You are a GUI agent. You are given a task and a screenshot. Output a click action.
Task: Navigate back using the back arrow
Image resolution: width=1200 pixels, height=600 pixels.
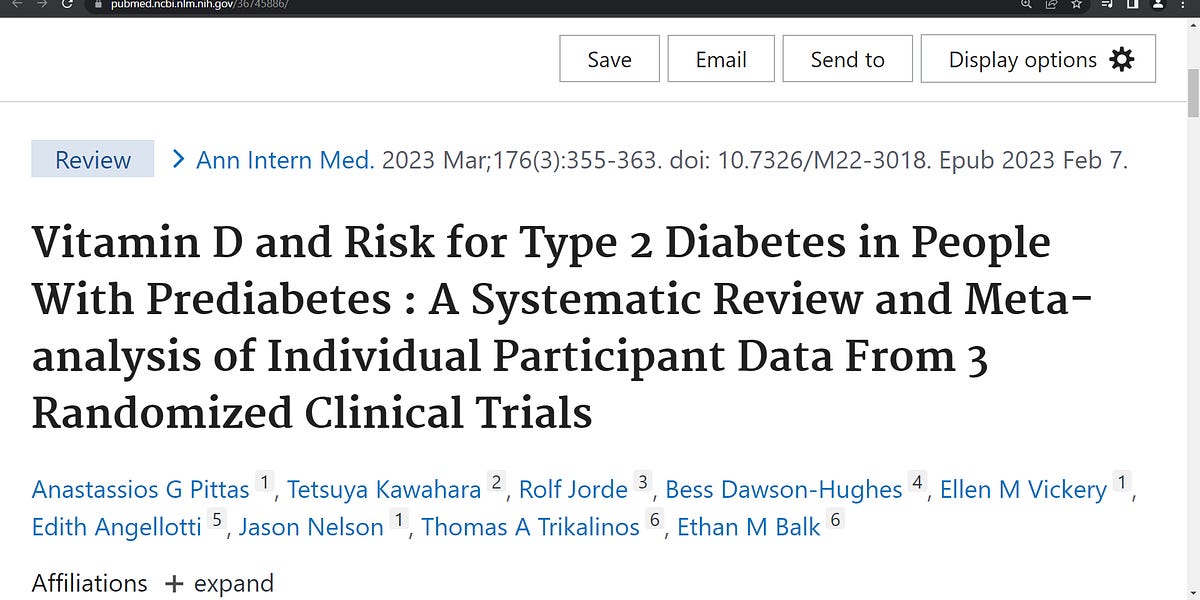(16, 5)
